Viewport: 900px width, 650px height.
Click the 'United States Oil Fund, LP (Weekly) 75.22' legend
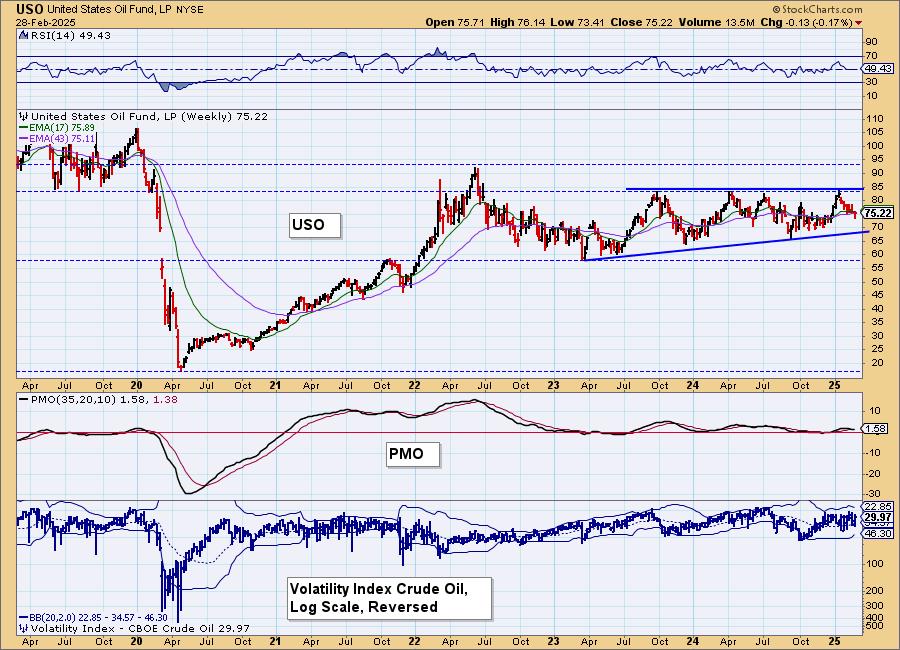149,116
